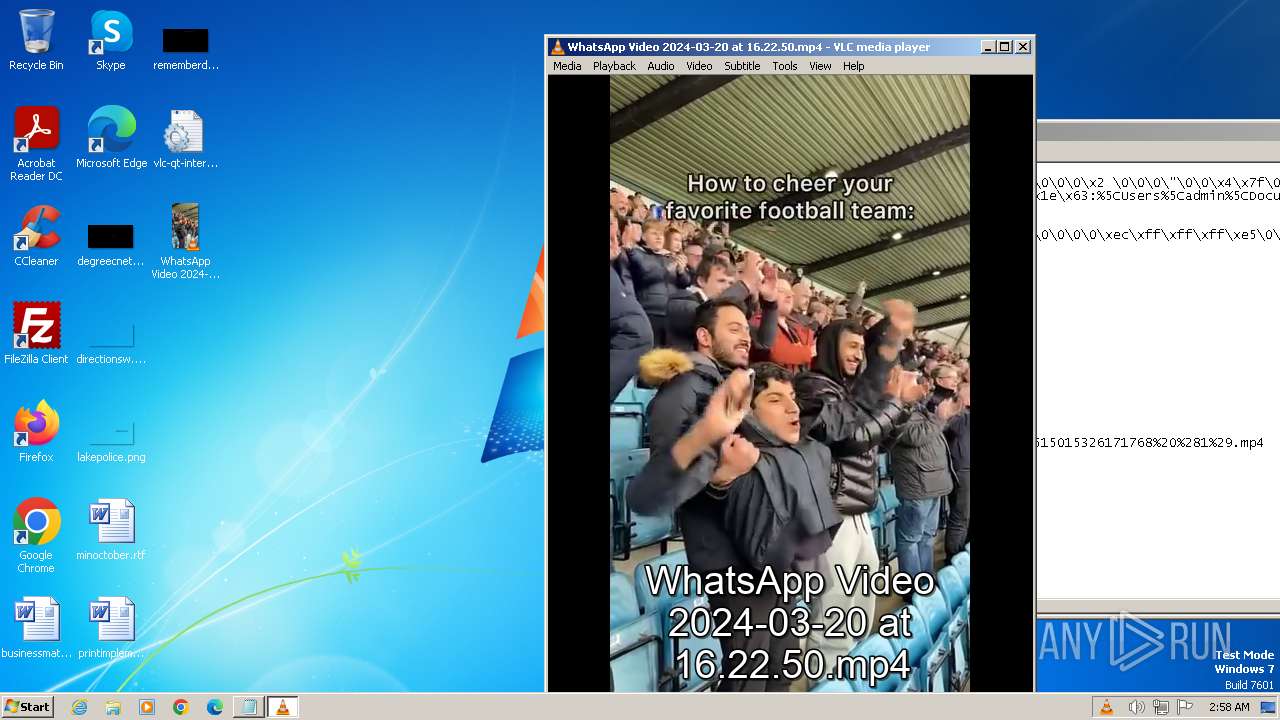Open Windows Media Player from taskbar
This screenshot has height=720, width=1280.
pos(147,707)
